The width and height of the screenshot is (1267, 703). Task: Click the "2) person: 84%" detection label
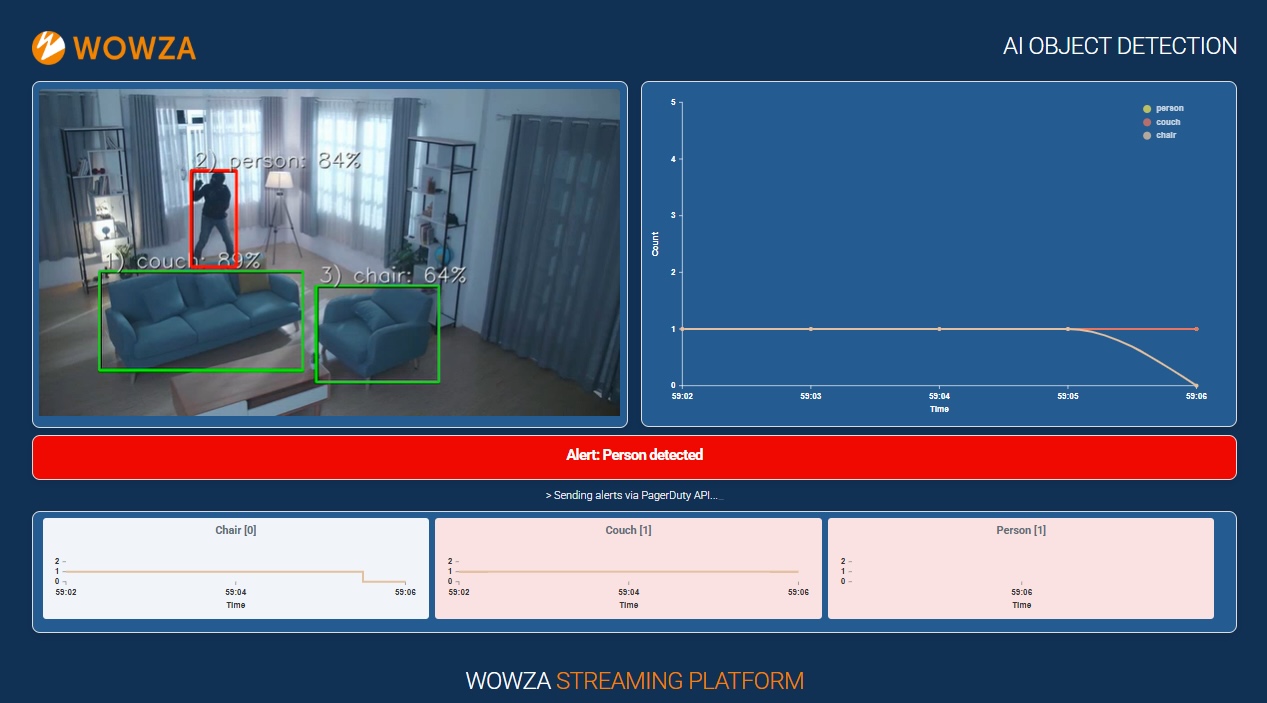point(277,160)
